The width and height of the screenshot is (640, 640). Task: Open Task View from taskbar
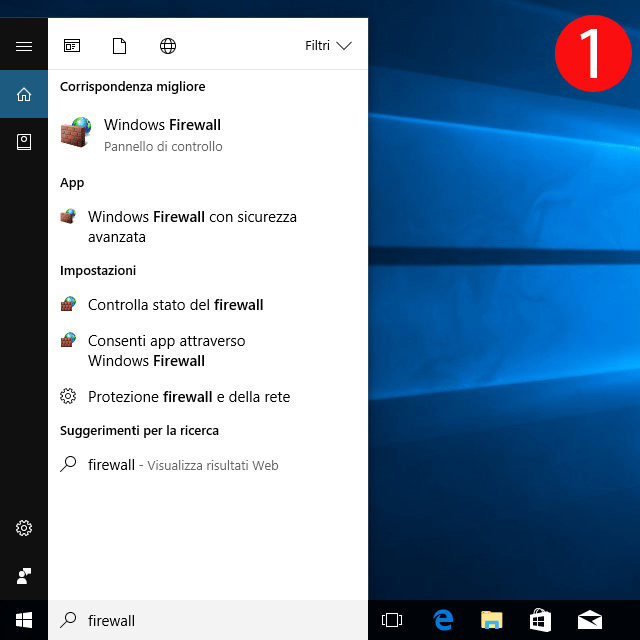click(392, 621)
